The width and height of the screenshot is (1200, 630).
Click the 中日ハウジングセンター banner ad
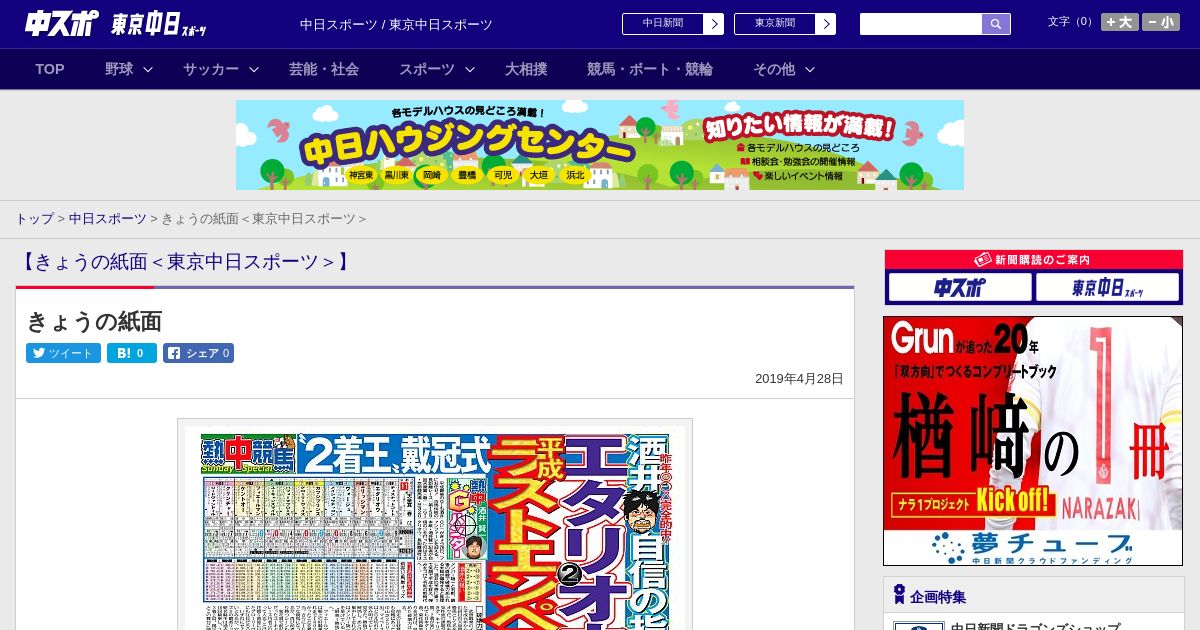(x=600, y=145)
